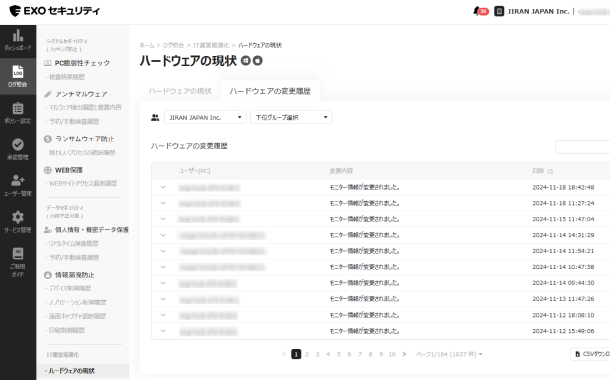Open the 下位グループ選択 dropdown
610x380 pixels.
[x=291, y=117]
